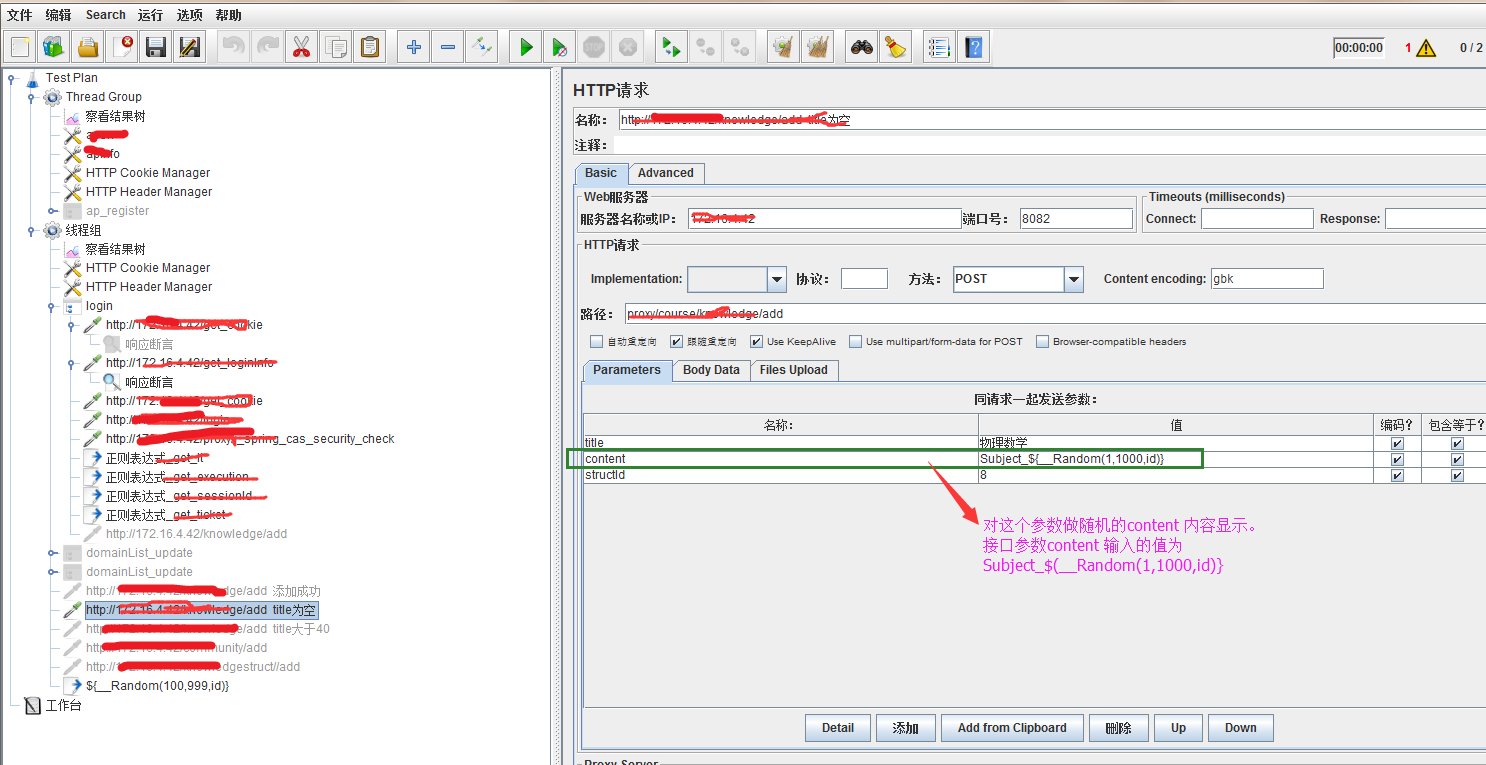1486x765 pixels.
Task: Click the Reset Search brush icon
Action: [x=895, y=46]
